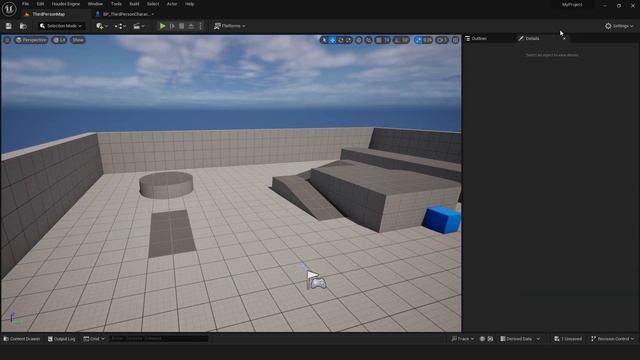The image size is (640, 360).
Task: Click the Eject button in the play toolbar
Action: tap(191, 26)
